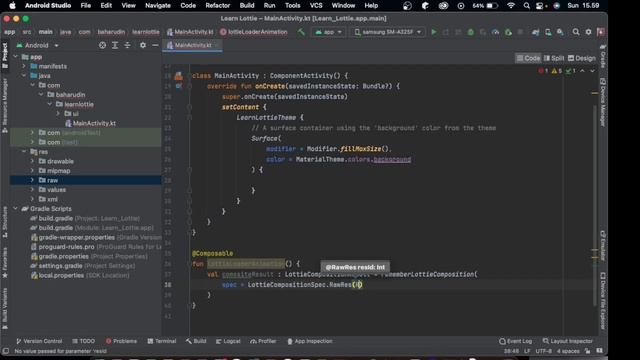This screenshot has width=640, height=360.
Task: Go to previous highlighted error arrow
Action: (x=582, y=71)
